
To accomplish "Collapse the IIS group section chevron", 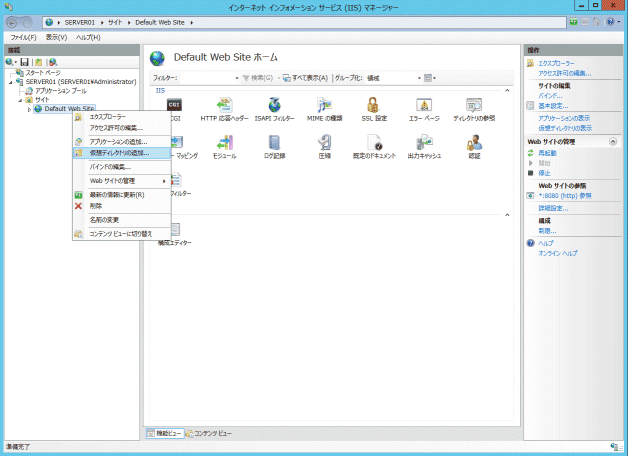I will [507, 90].
